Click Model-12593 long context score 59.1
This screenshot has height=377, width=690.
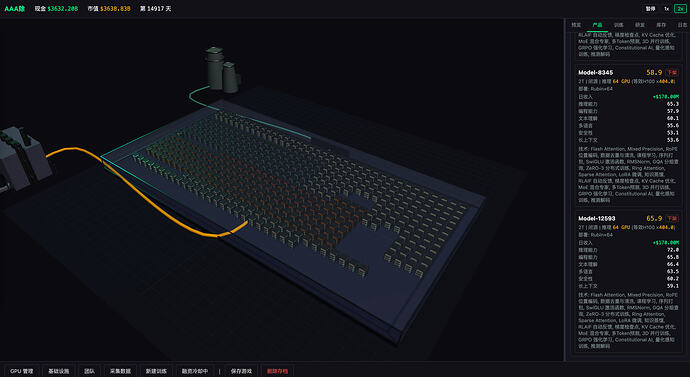click(673, 286)
